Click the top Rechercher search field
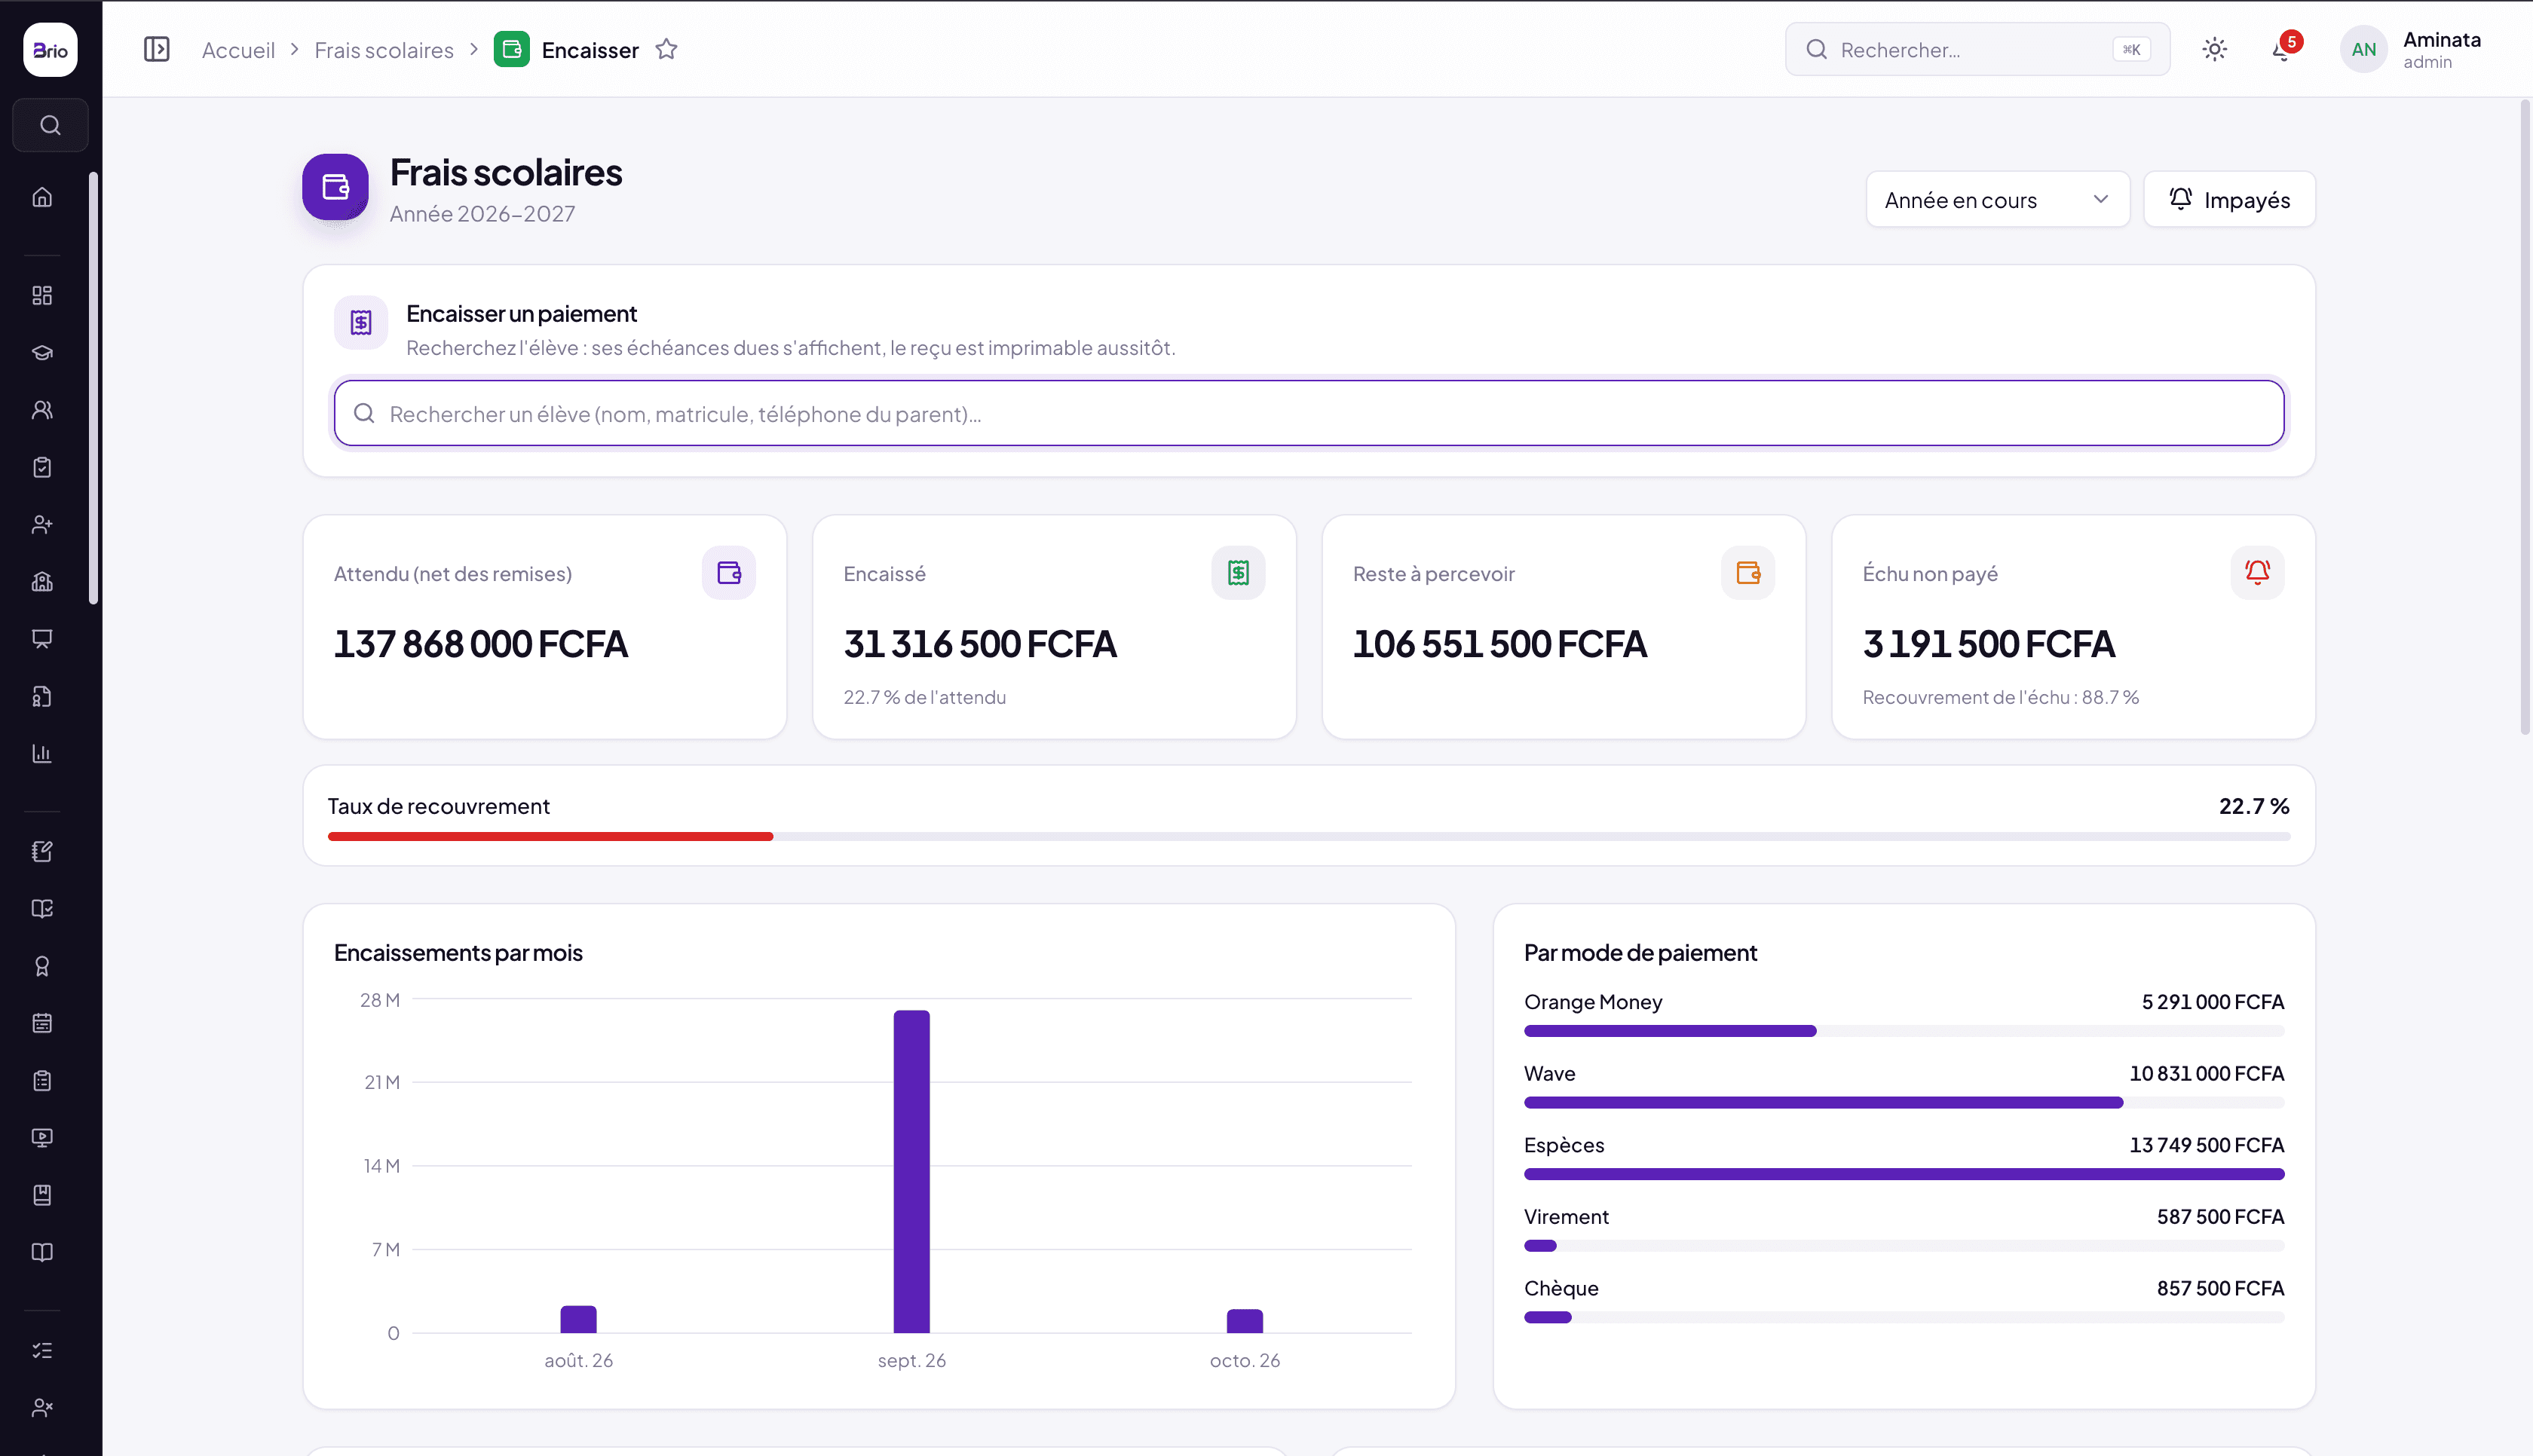 point(1977,49)
